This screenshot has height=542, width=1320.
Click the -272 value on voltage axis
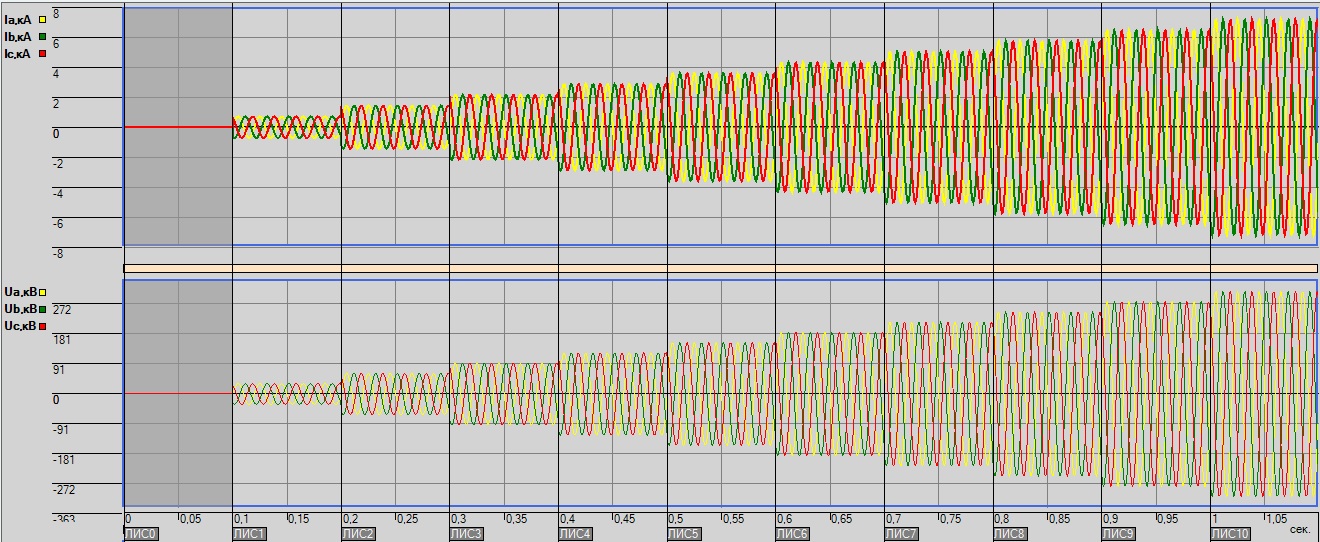[x=62, y=490]
